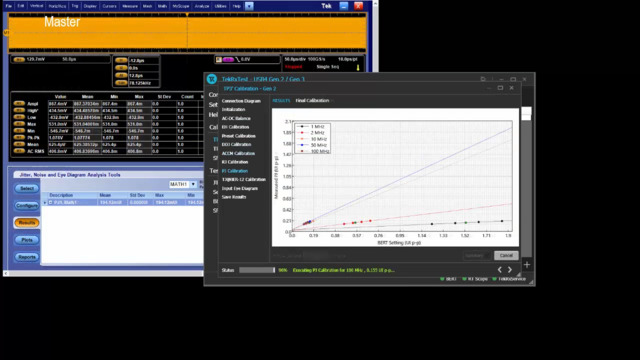640x360 pixels.
Task: Open the Help menu in oscilloscope window
Action: [236, 6]
